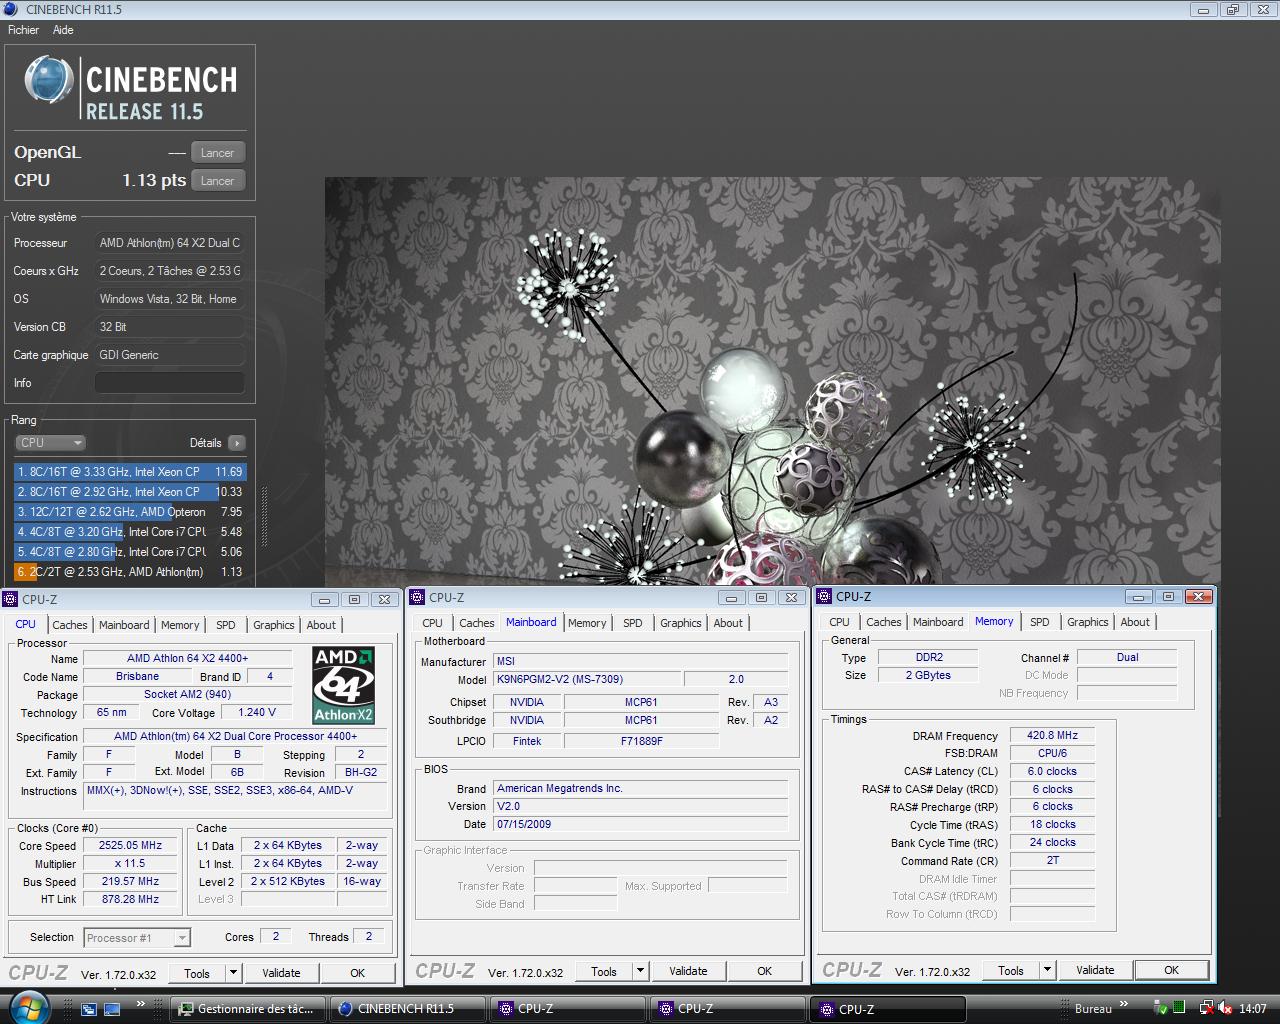This screenshot has width=1280, height=1024.
Task: Click the system clock showing 14:07
Action: coord(1252,1009)
